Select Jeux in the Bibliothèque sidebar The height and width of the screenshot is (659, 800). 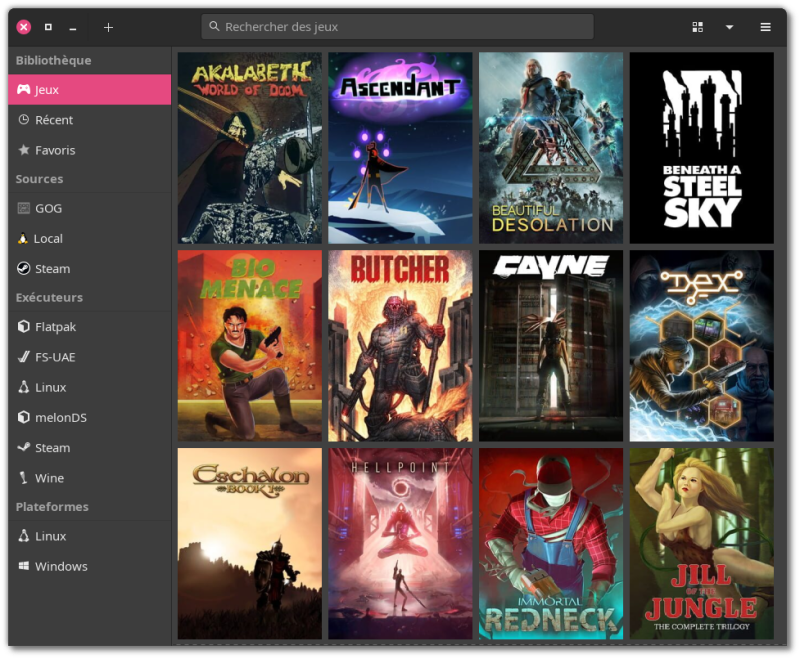(x=89, y=90)
